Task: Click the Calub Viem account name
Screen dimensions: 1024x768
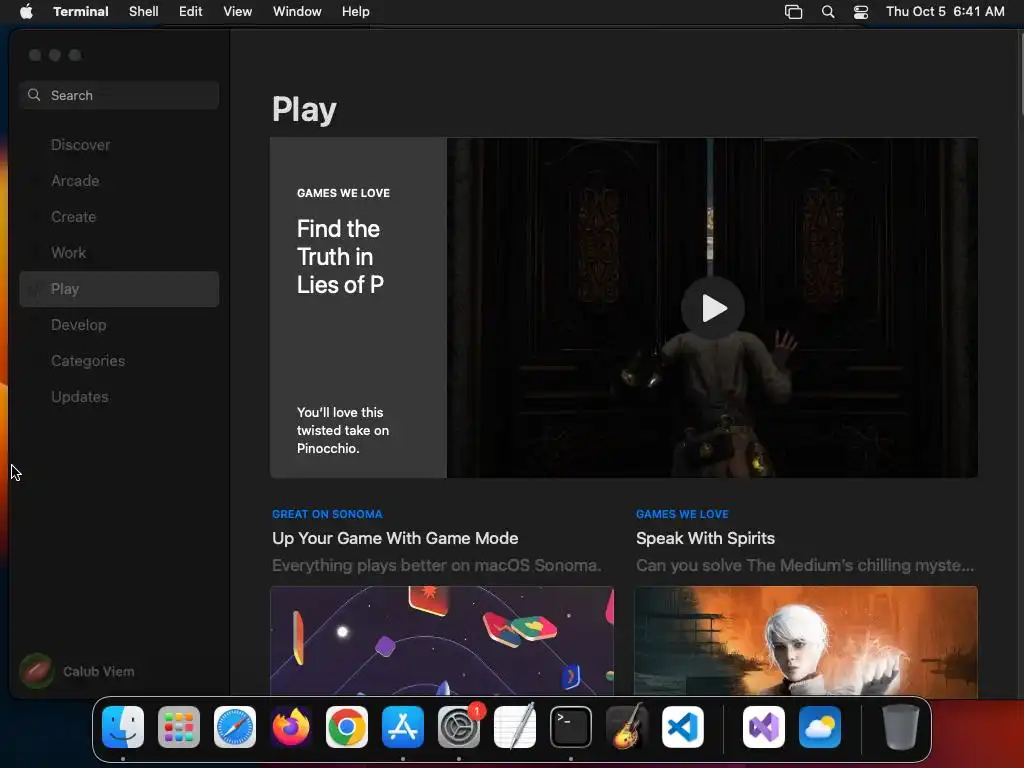Action: coord(99,671)
